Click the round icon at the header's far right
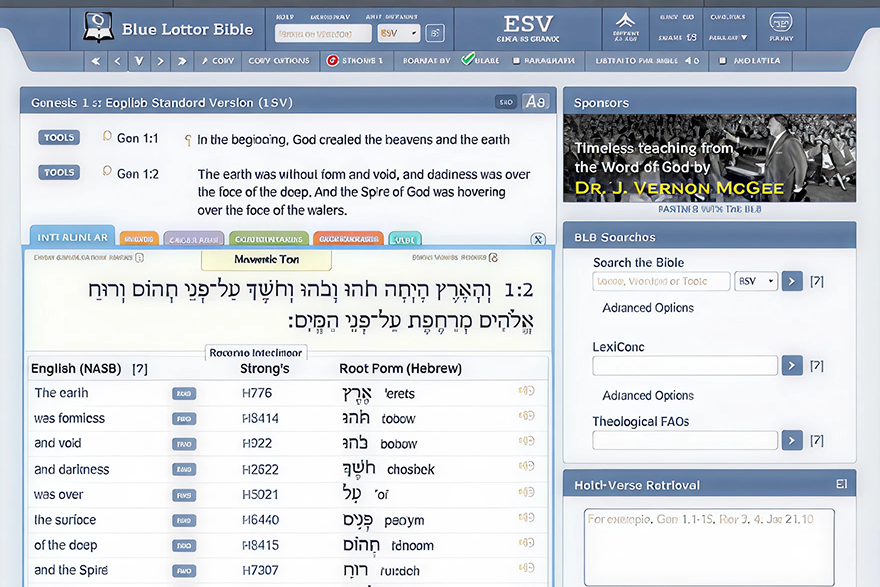The width and height of the screenshot is (880, 587). coord(781,22)
